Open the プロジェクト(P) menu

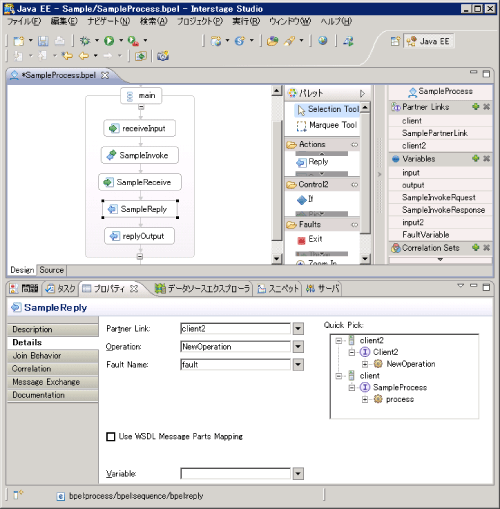199,22
